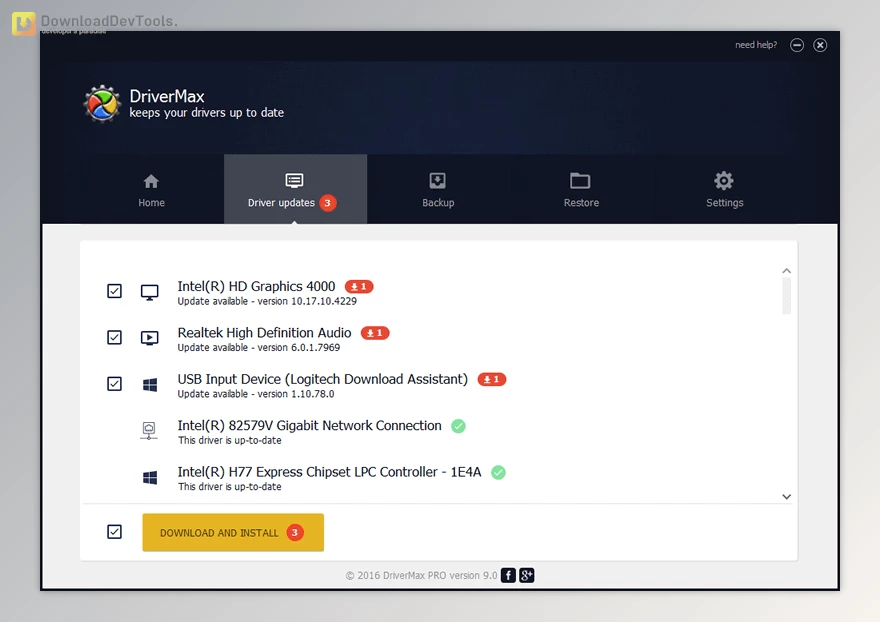Switch to the Driver updates tab
The image size is (880, 622).
(x=295, y=189)
